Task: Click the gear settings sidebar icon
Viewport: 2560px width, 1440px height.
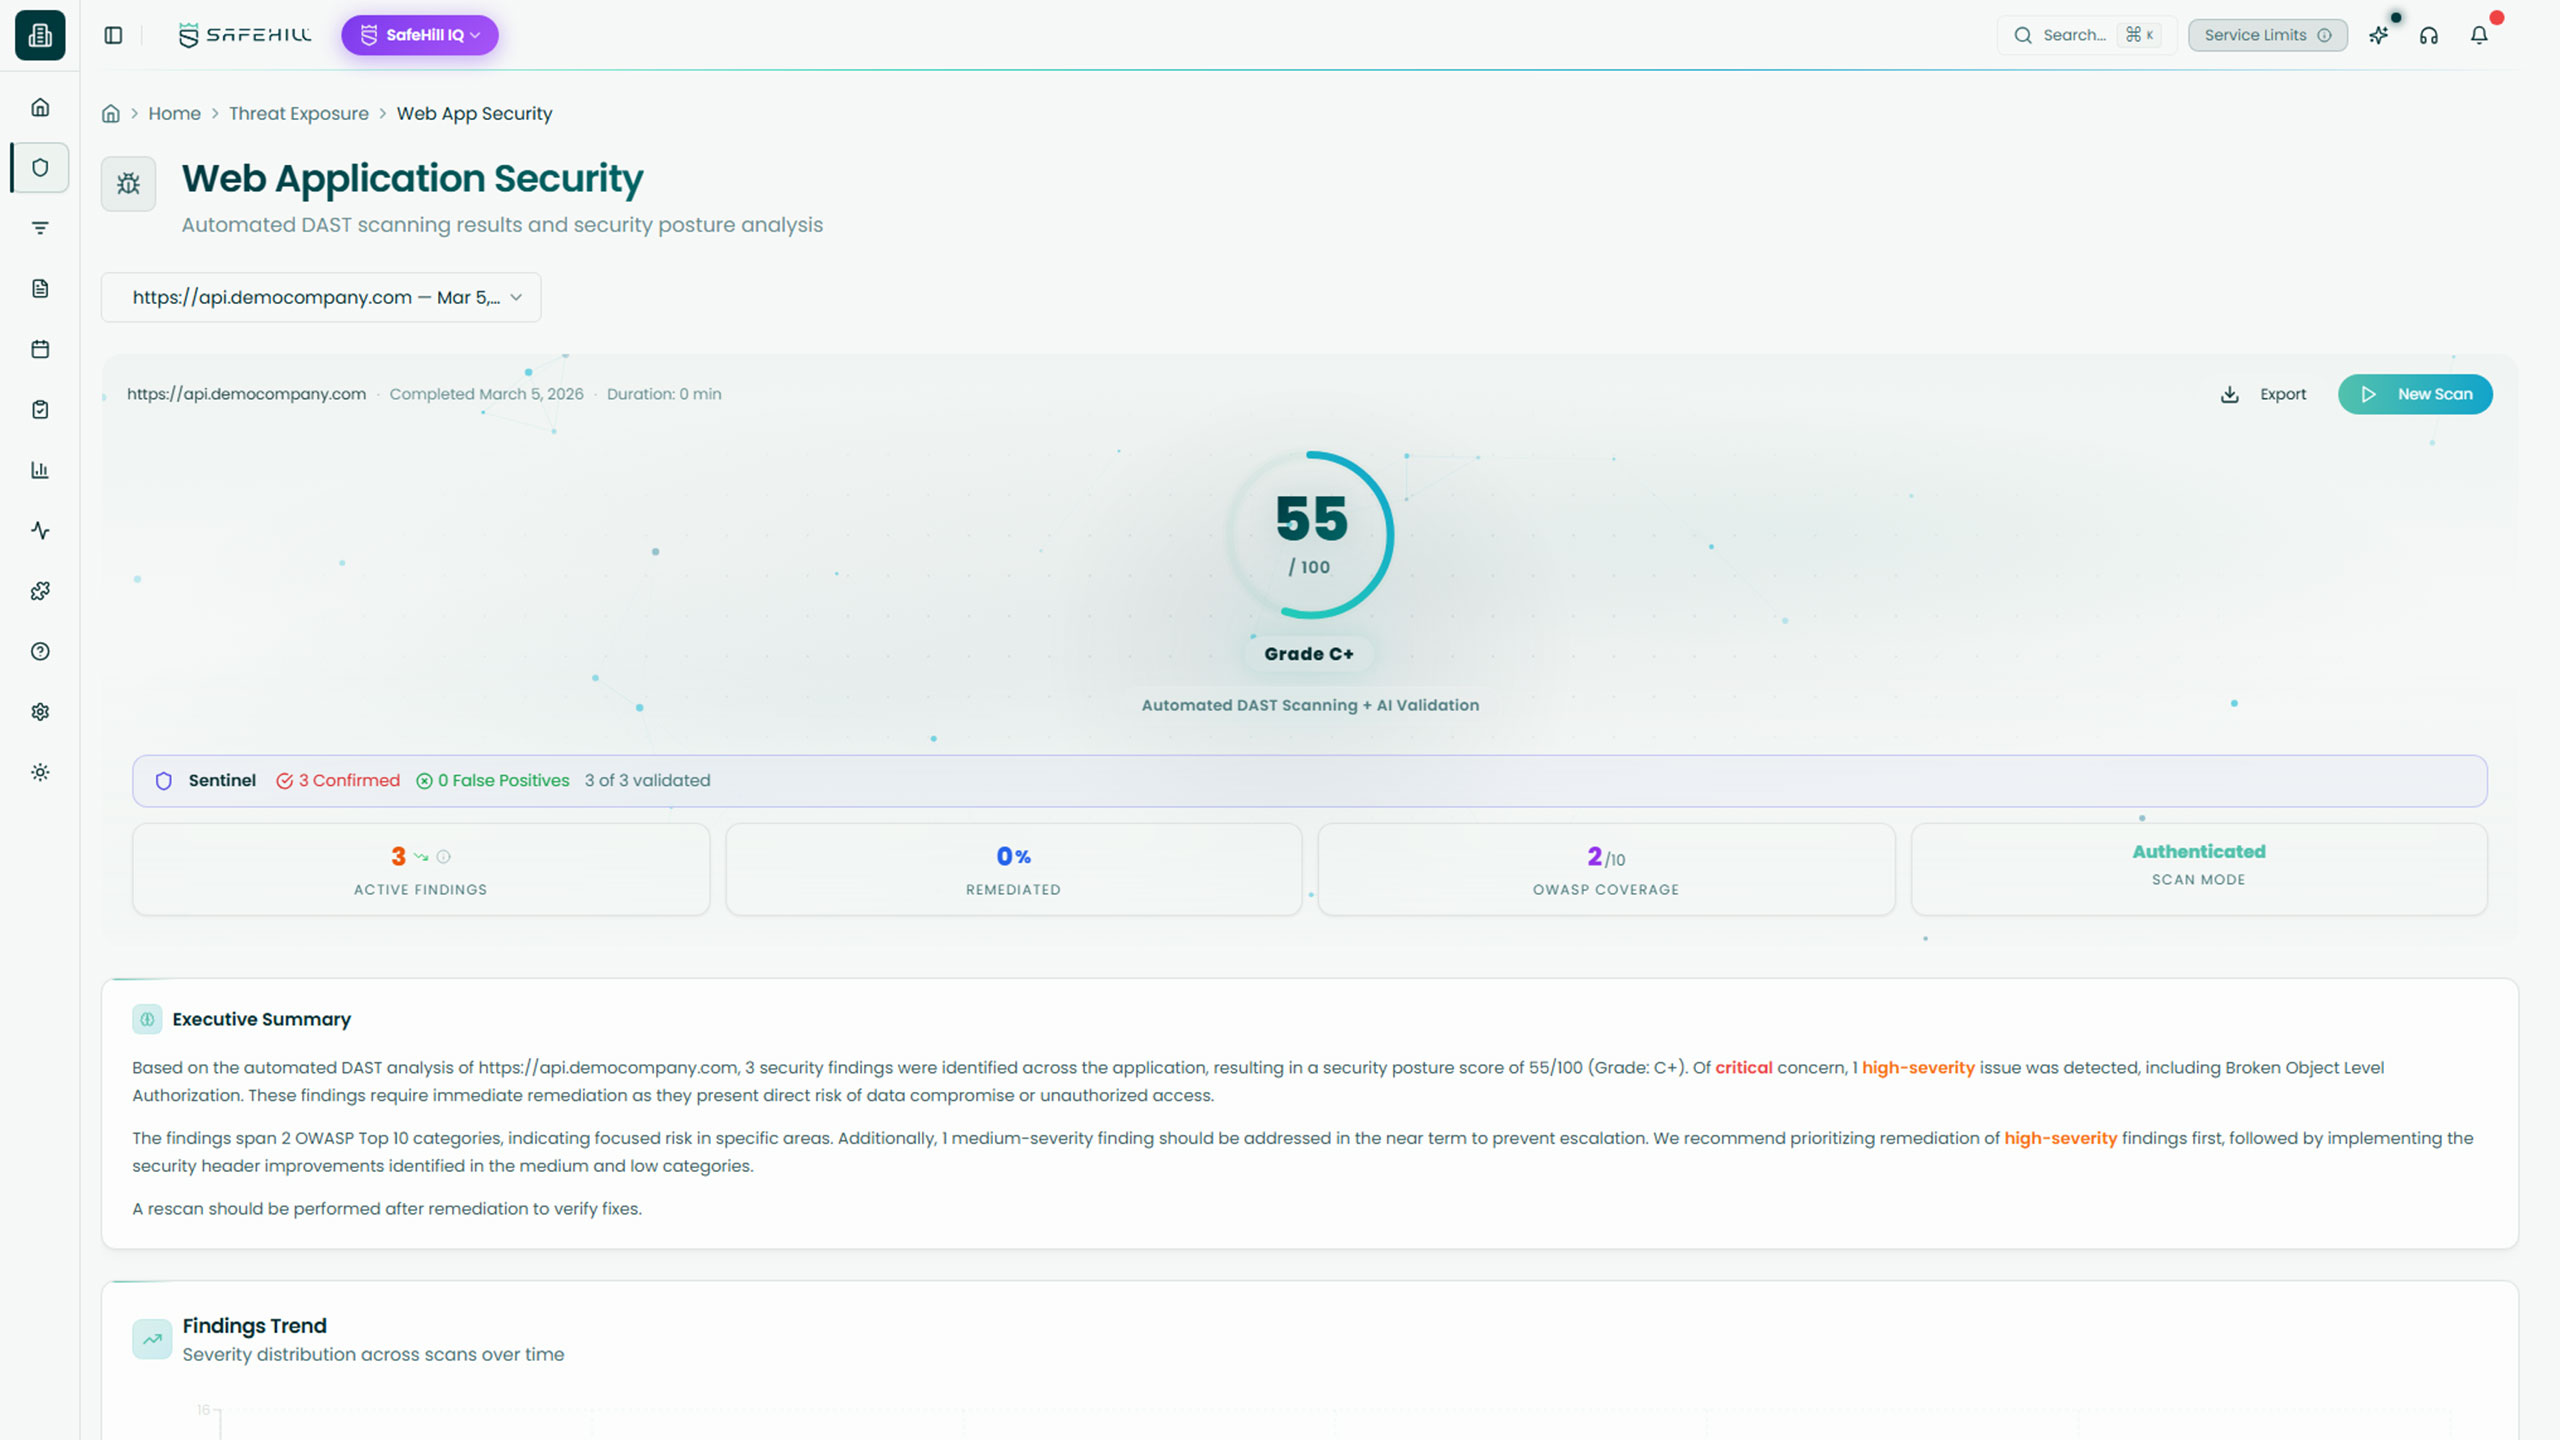Action: point(40,712)
